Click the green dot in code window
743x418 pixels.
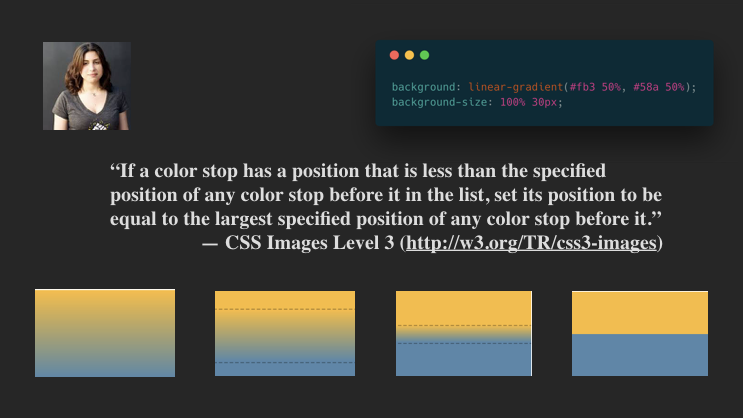[425, 55]
